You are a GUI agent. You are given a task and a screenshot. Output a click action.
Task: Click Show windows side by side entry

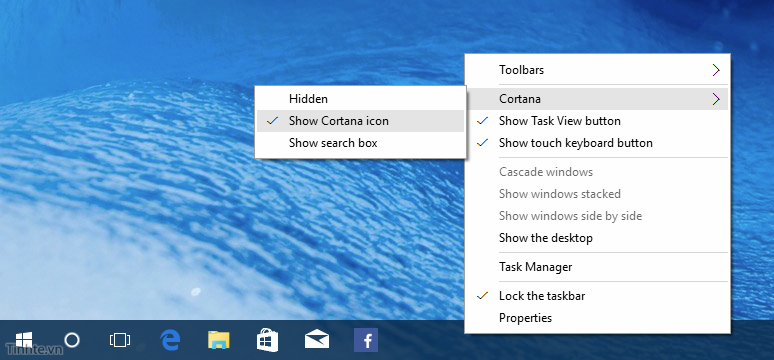pyautogui.click(x=597, y=216)
